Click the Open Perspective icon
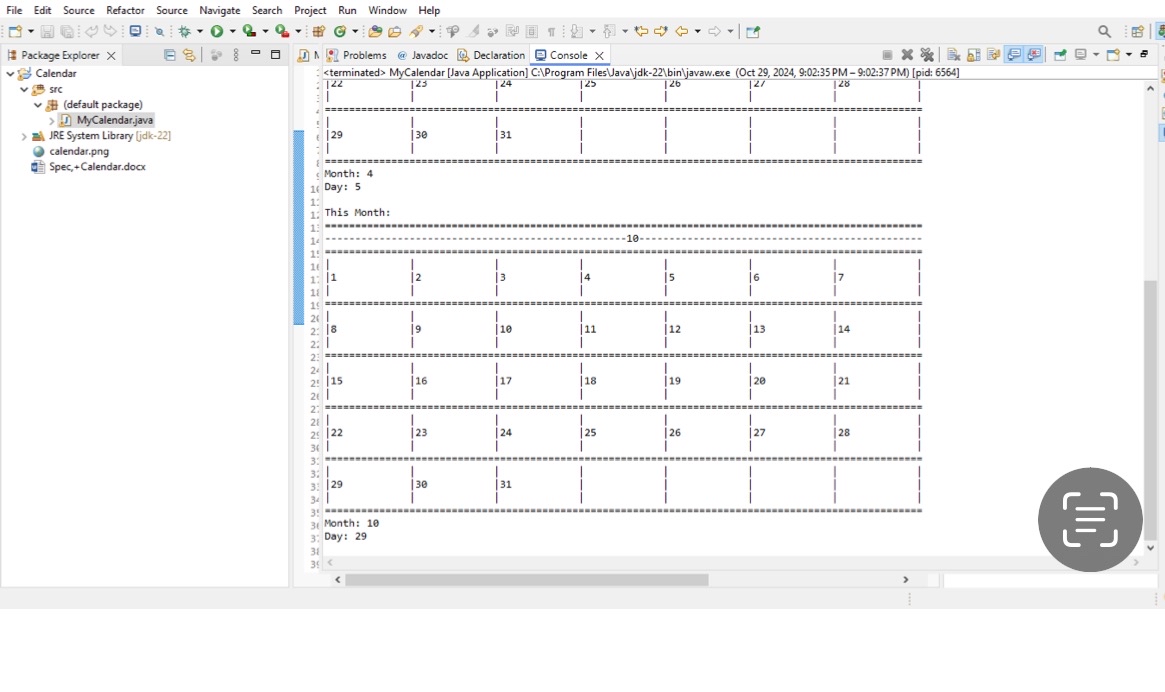 [1137, 32]
